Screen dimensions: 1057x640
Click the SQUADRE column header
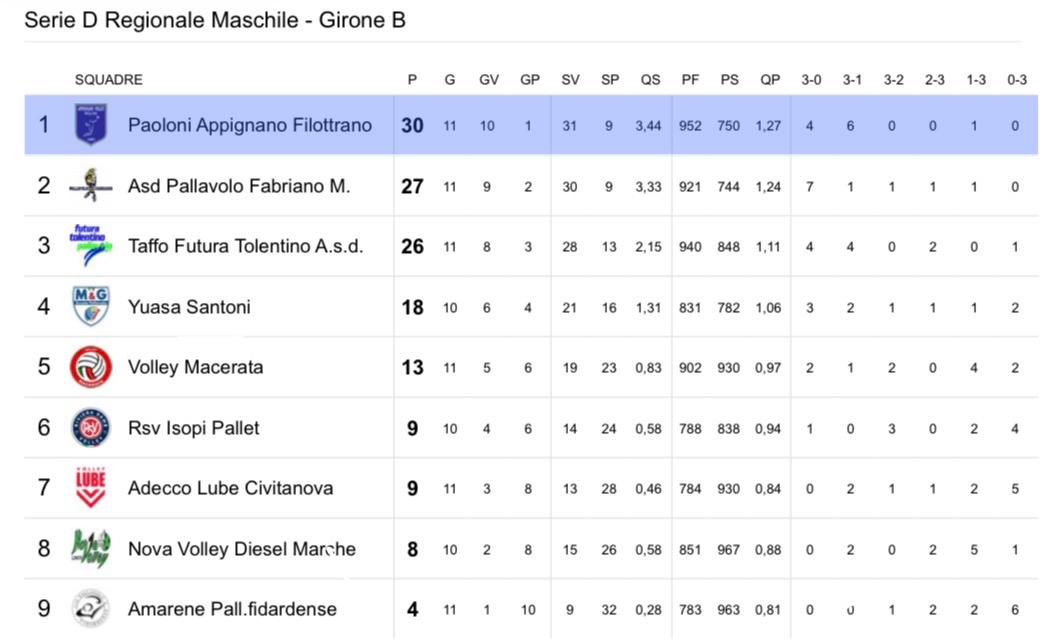pyautogui.click(x=108, y=80)
